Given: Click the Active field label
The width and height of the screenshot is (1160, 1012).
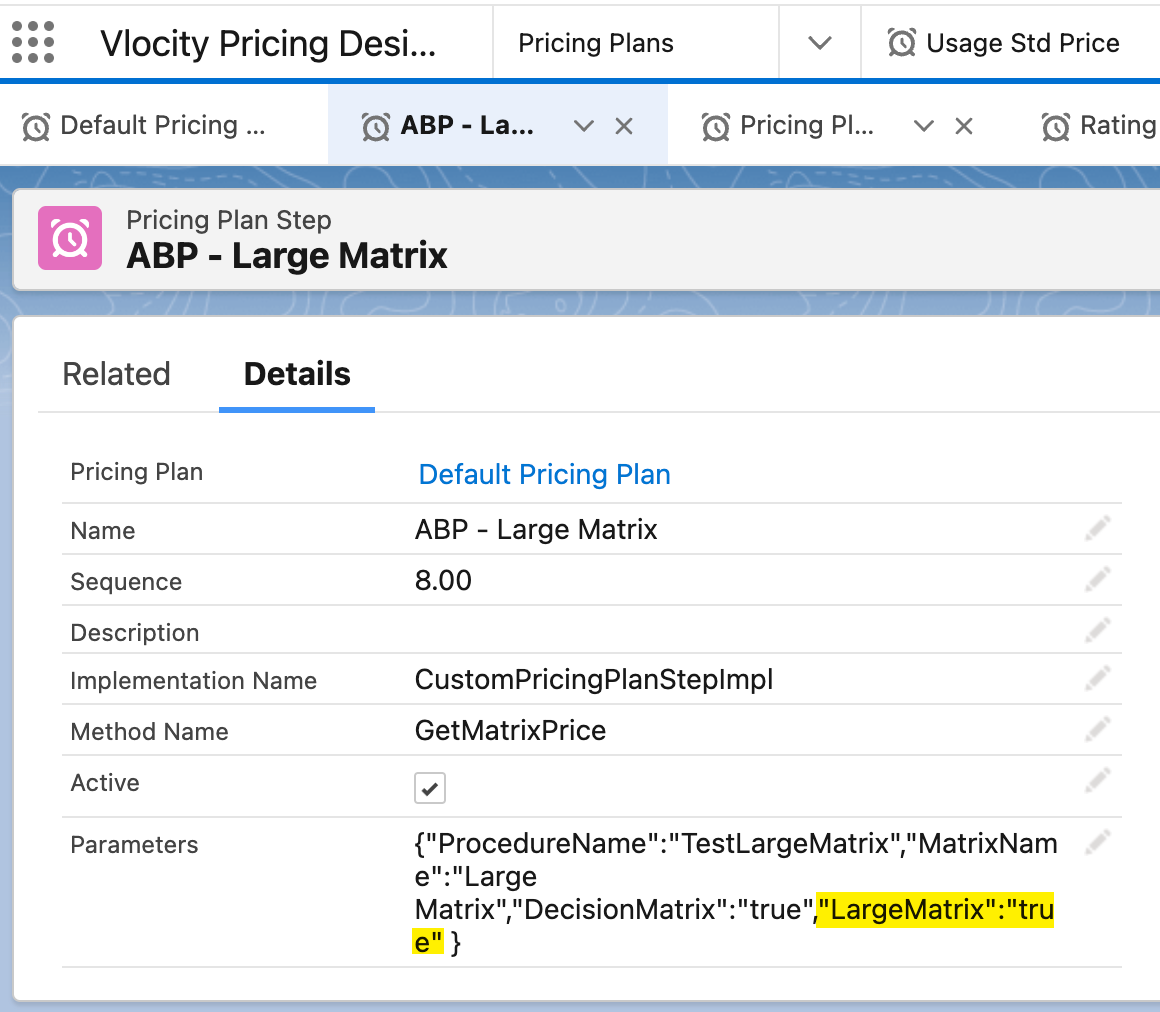Looking at the screenshot, I should (104, 783).
